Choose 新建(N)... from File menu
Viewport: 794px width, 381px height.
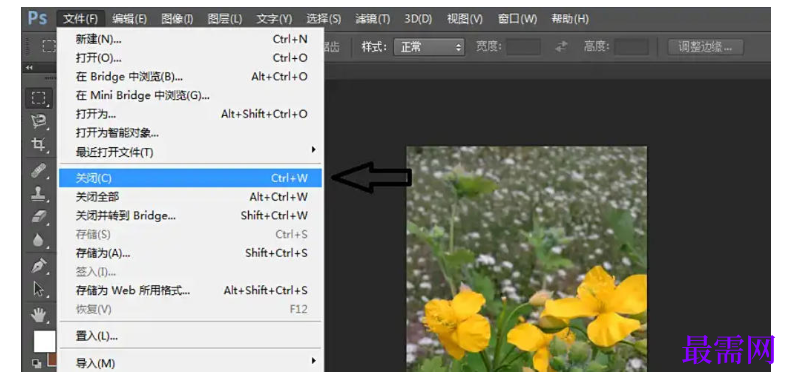click(x=190, y=39)
